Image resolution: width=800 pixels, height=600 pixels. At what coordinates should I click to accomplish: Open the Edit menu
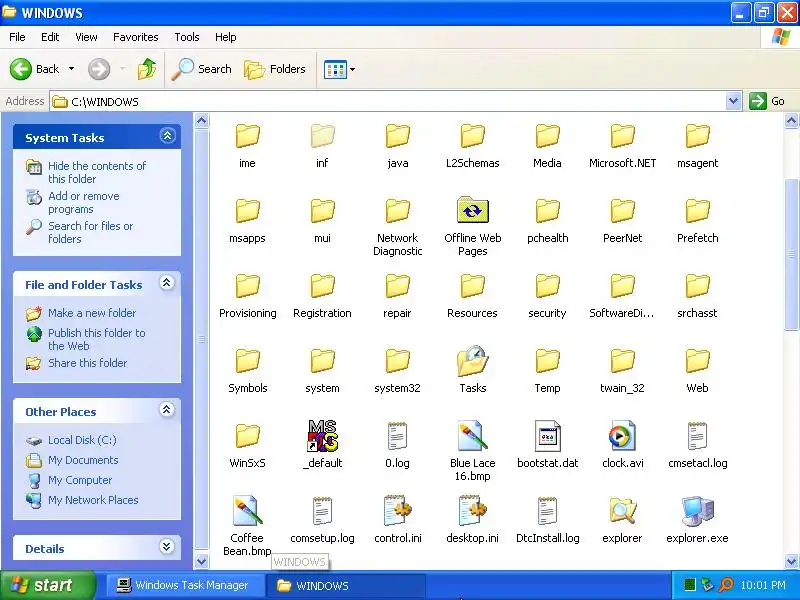tap(50, 37)
